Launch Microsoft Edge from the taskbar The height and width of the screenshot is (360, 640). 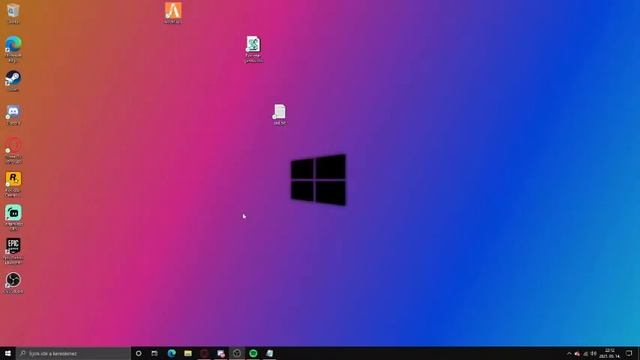pos(171,353)
